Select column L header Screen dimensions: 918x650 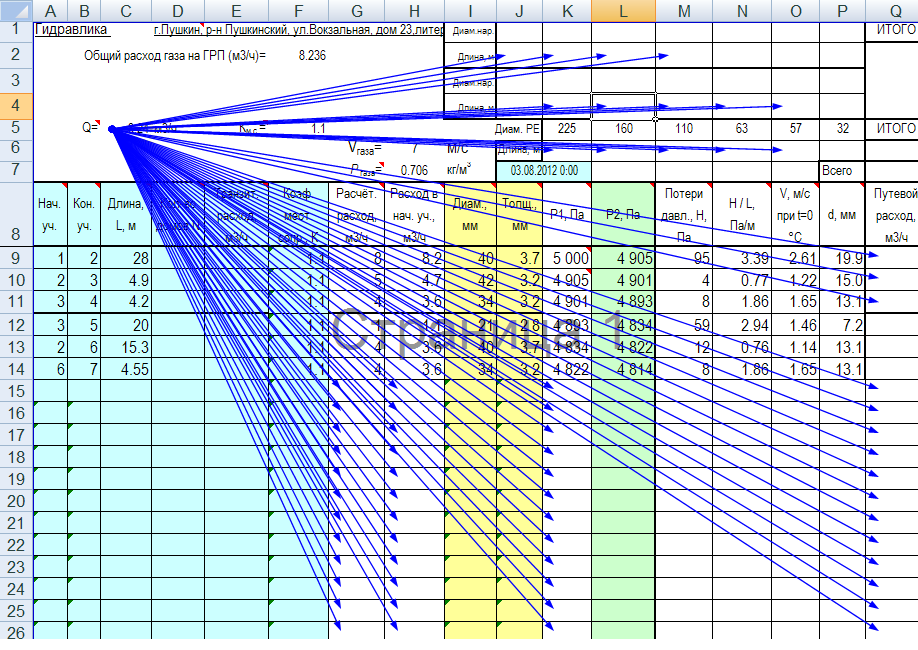pos(623,9)
